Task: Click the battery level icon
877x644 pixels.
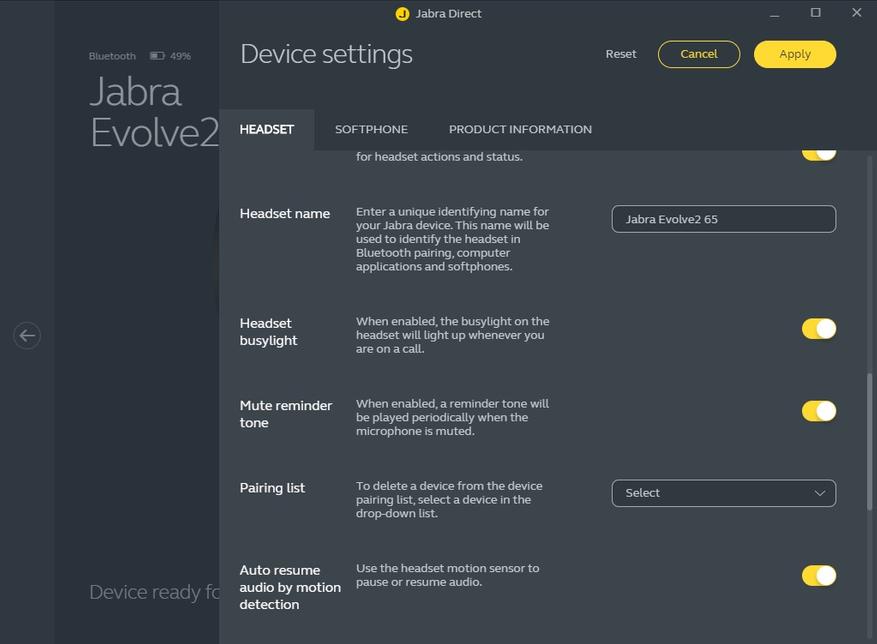Action: pos(157,56)
